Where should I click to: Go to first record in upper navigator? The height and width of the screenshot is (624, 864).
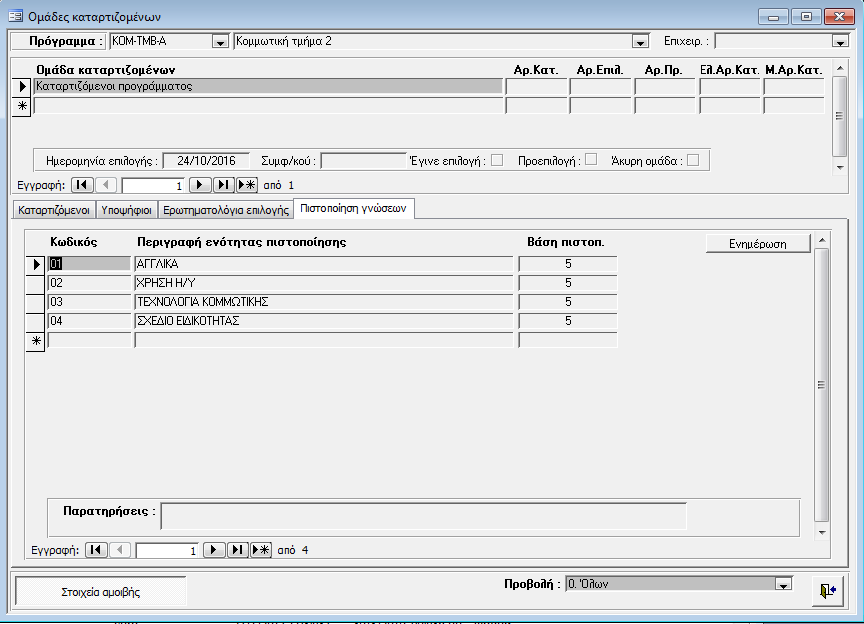click(84, 185)
